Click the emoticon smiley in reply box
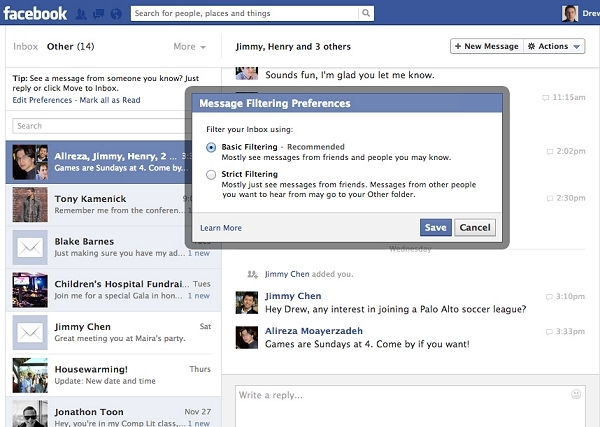Image resolution: width=600 pixels, height=427 pixels. click(576, 394)
